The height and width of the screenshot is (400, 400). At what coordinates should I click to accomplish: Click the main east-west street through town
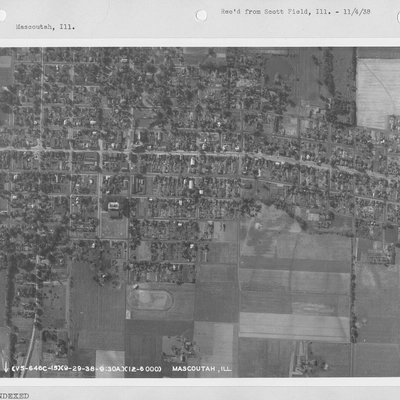(x=200, y=154)
